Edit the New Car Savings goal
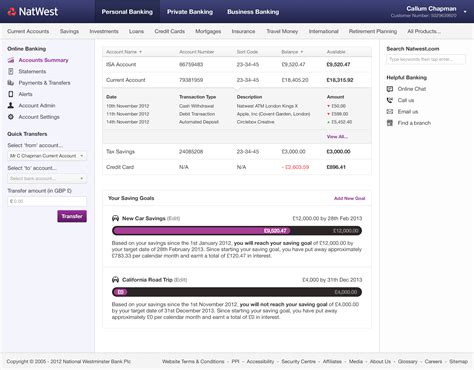The width and height of the screenshot is (474, 370). [173, 218]
